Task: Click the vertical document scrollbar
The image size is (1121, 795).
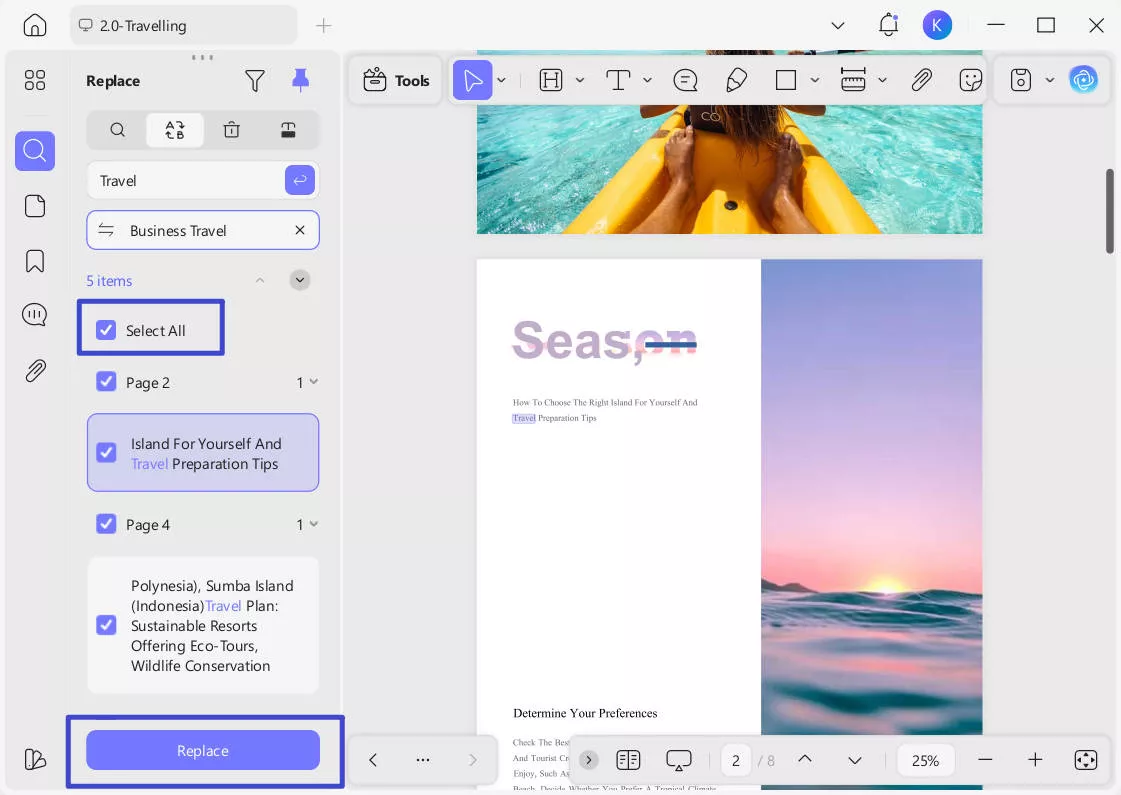Action: (x=1109, y=210)
